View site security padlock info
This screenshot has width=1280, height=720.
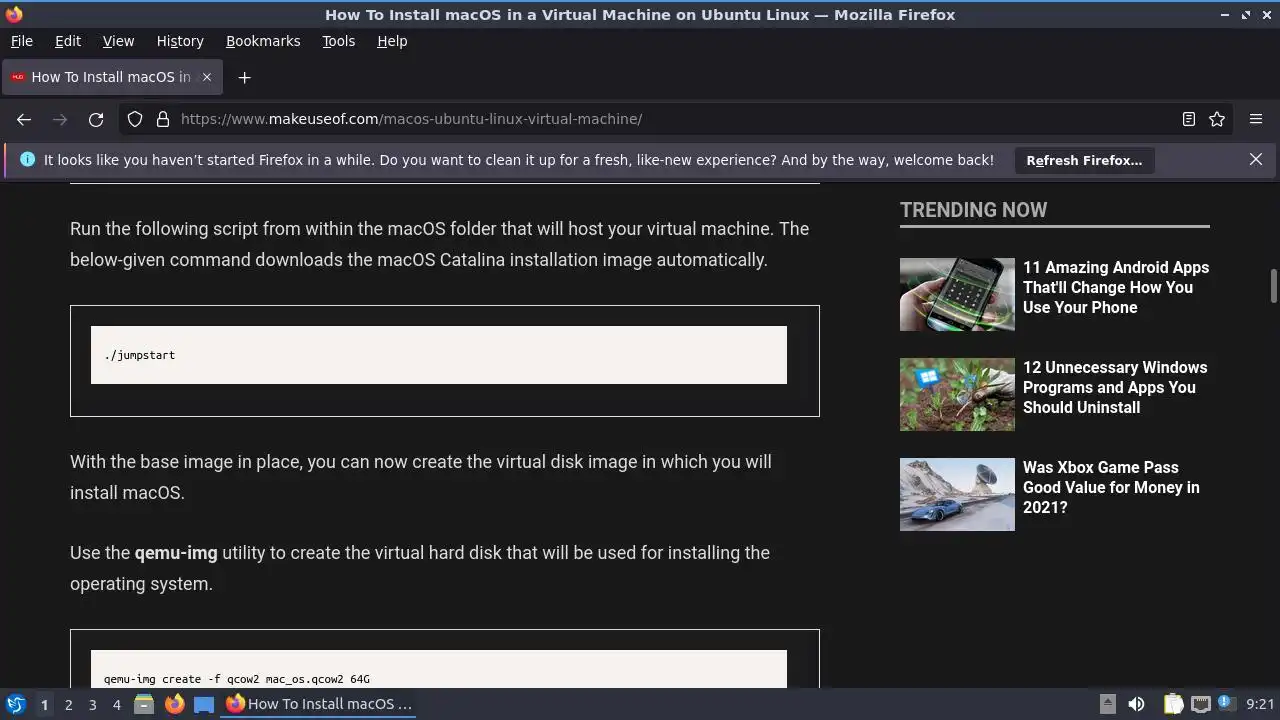coord(163,119)
